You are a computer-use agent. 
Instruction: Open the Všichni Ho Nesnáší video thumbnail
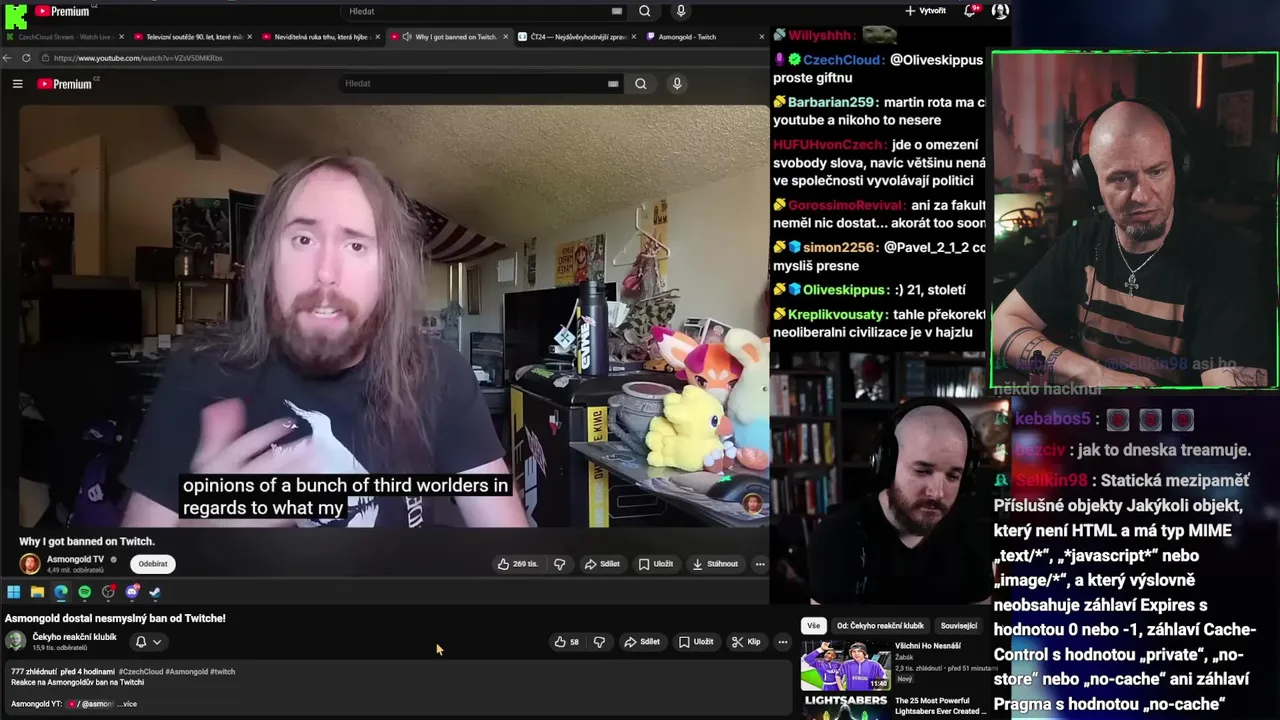(x=845, y=666)
